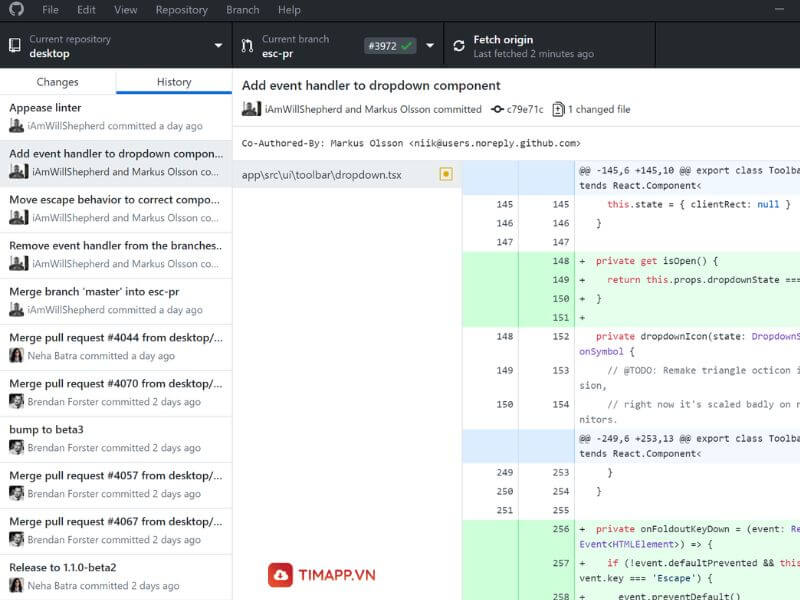Image resolution: width=800 pixels, height=600 pixels.
Task: Select Add event handler to dropdown commit
Action: pos(116,163)
